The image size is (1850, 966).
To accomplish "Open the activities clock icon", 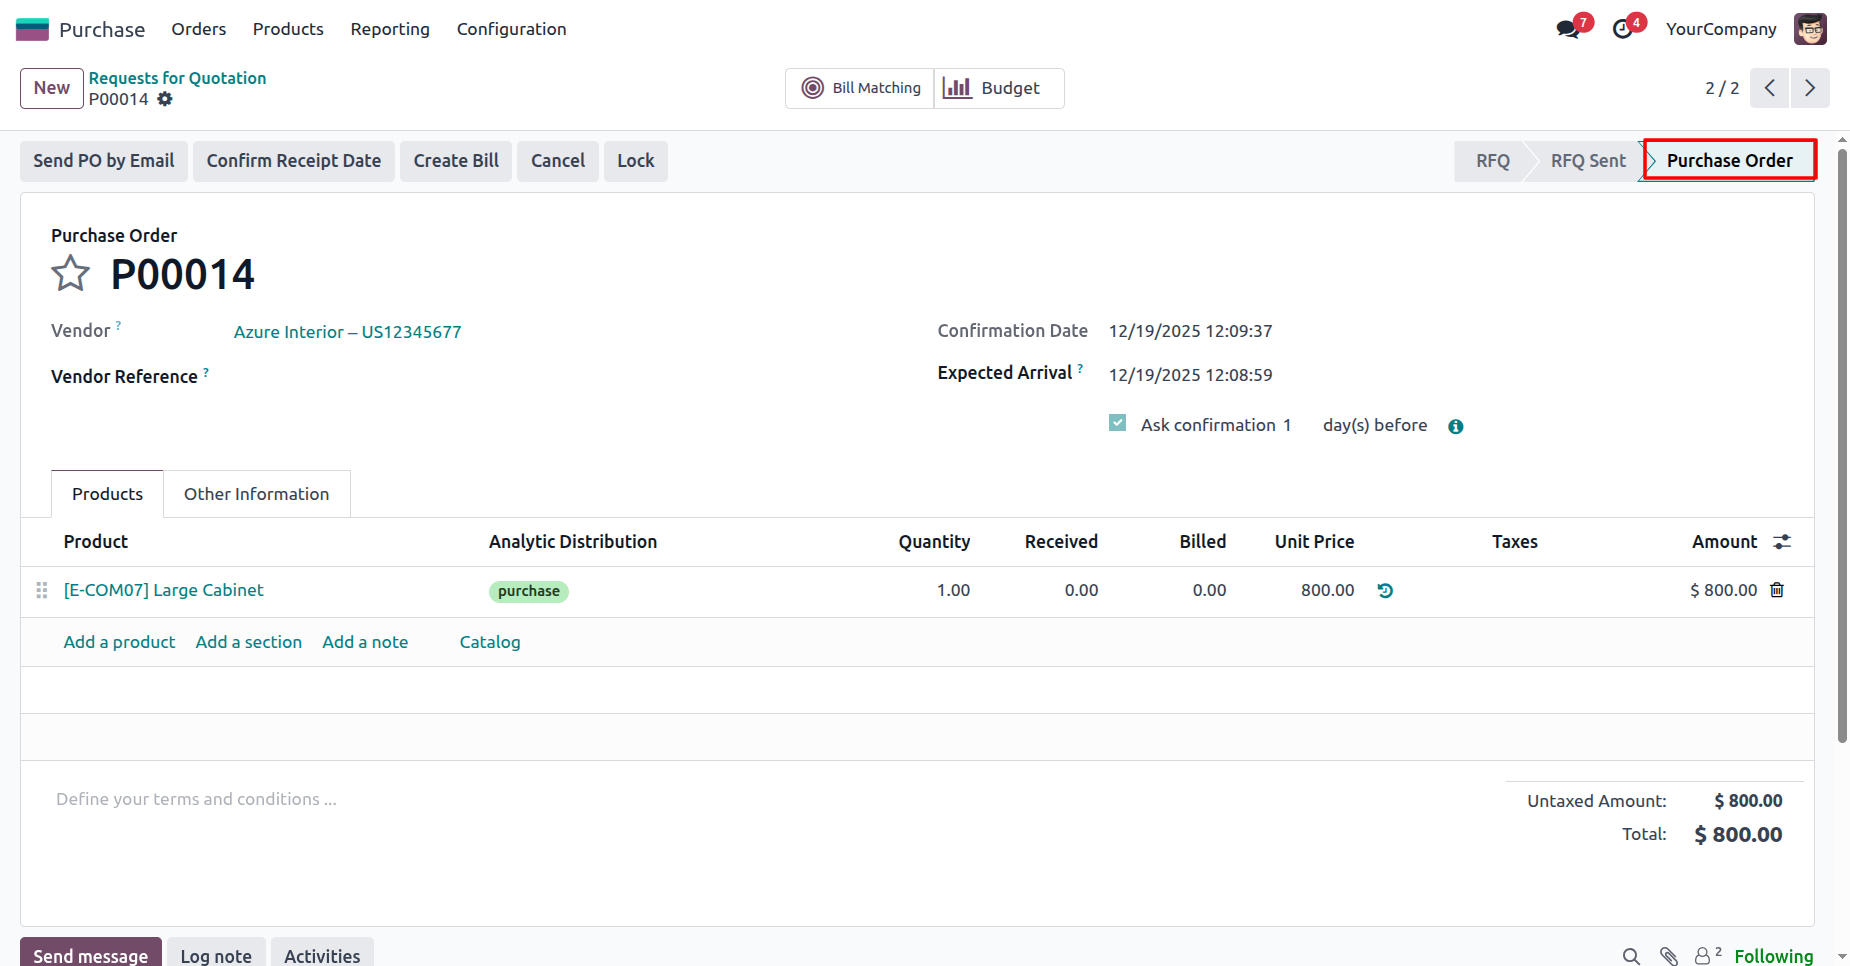I will point(1623,29).
